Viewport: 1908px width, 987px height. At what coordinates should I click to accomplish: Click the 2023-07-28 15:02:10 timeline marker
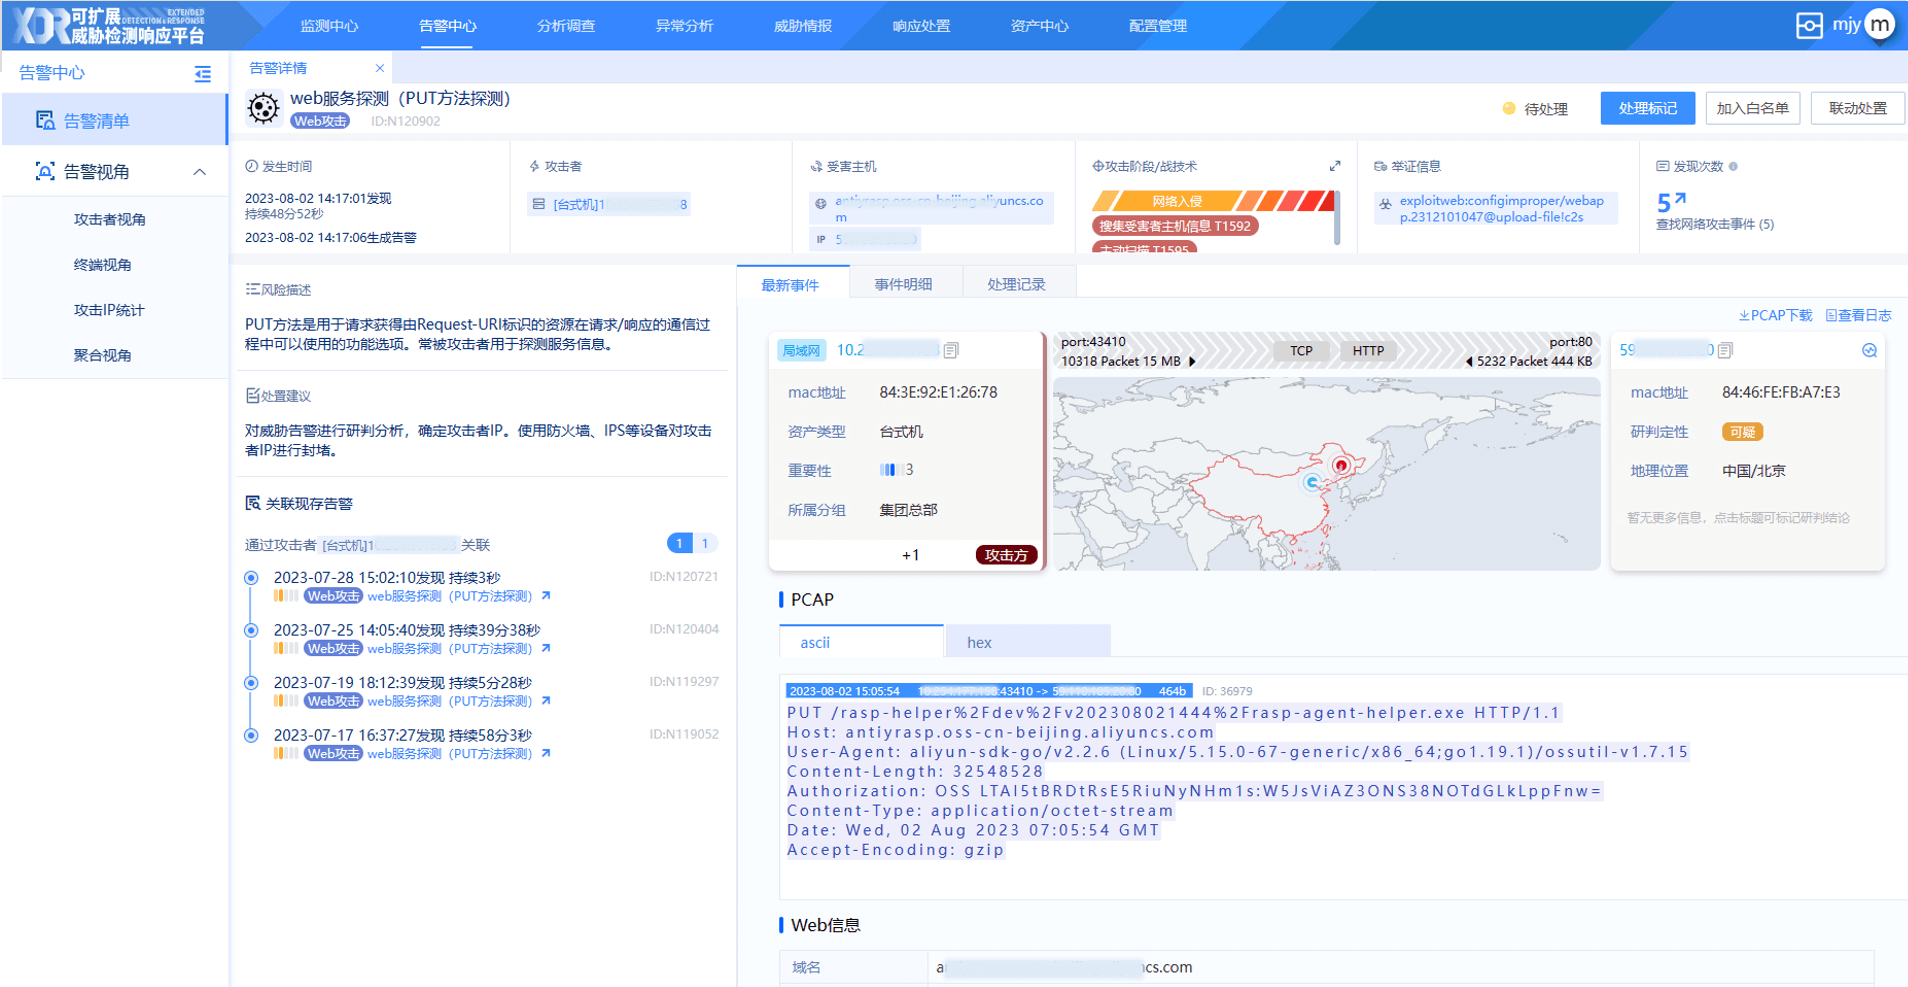pyautogui.click(x=252, y=578)
